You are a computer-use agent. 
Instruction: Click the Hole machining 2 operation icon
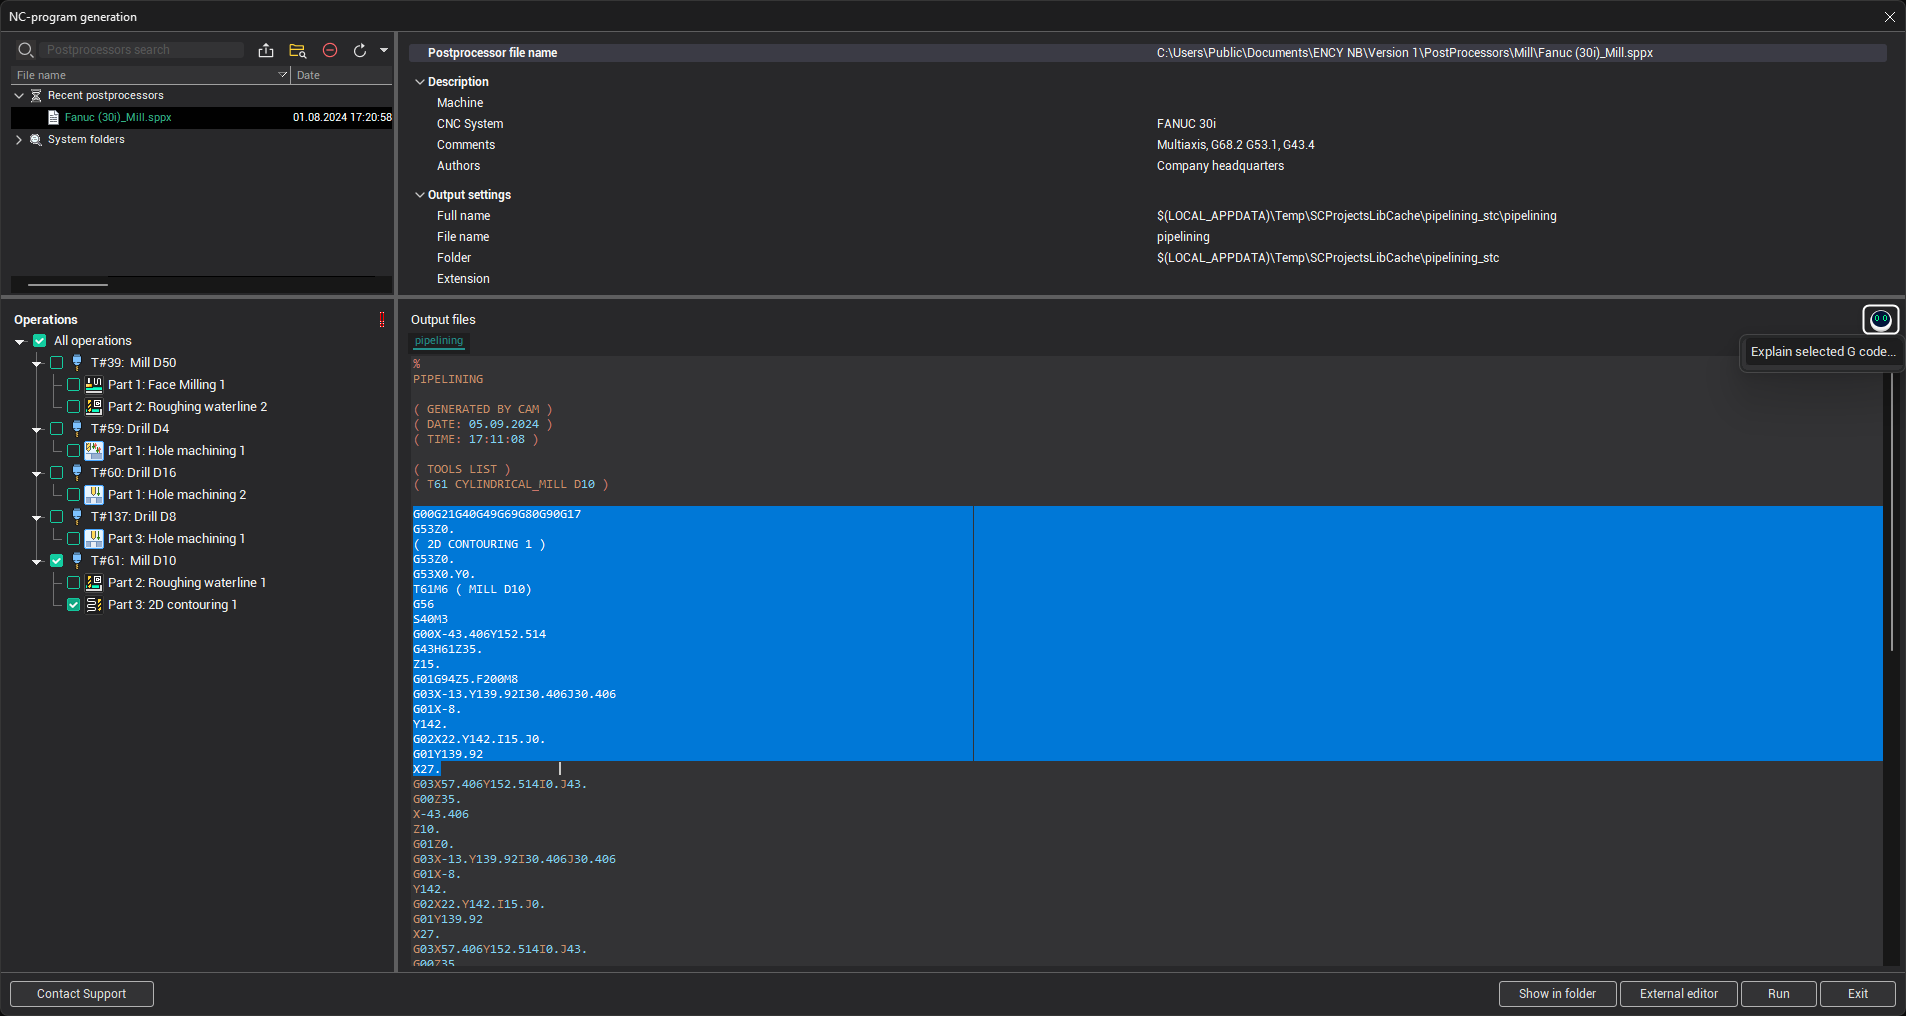[x=93, y=494]
